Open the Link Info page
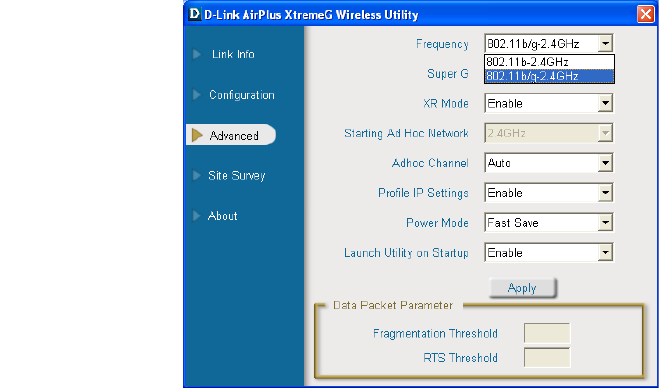Screen dimensions: 659x388 tap(233, 54)
